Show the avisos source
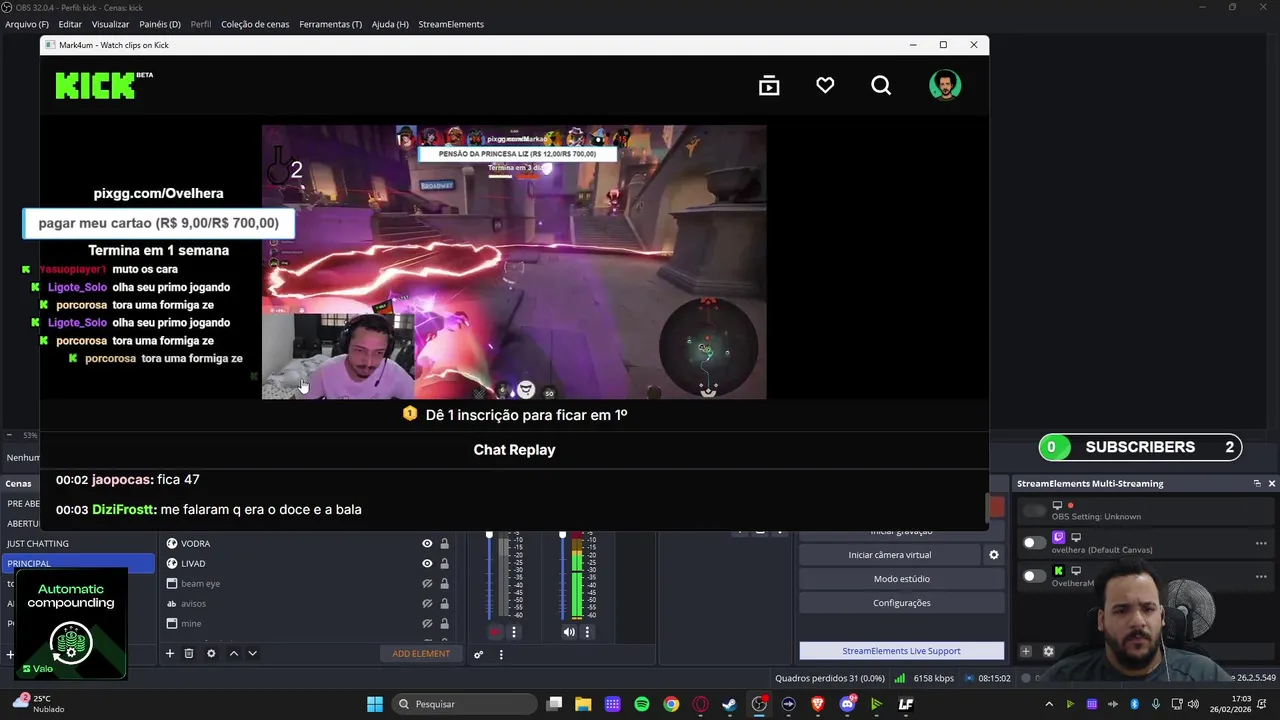The height and width of the screenshot is (720, 1280). coord(427,604)
